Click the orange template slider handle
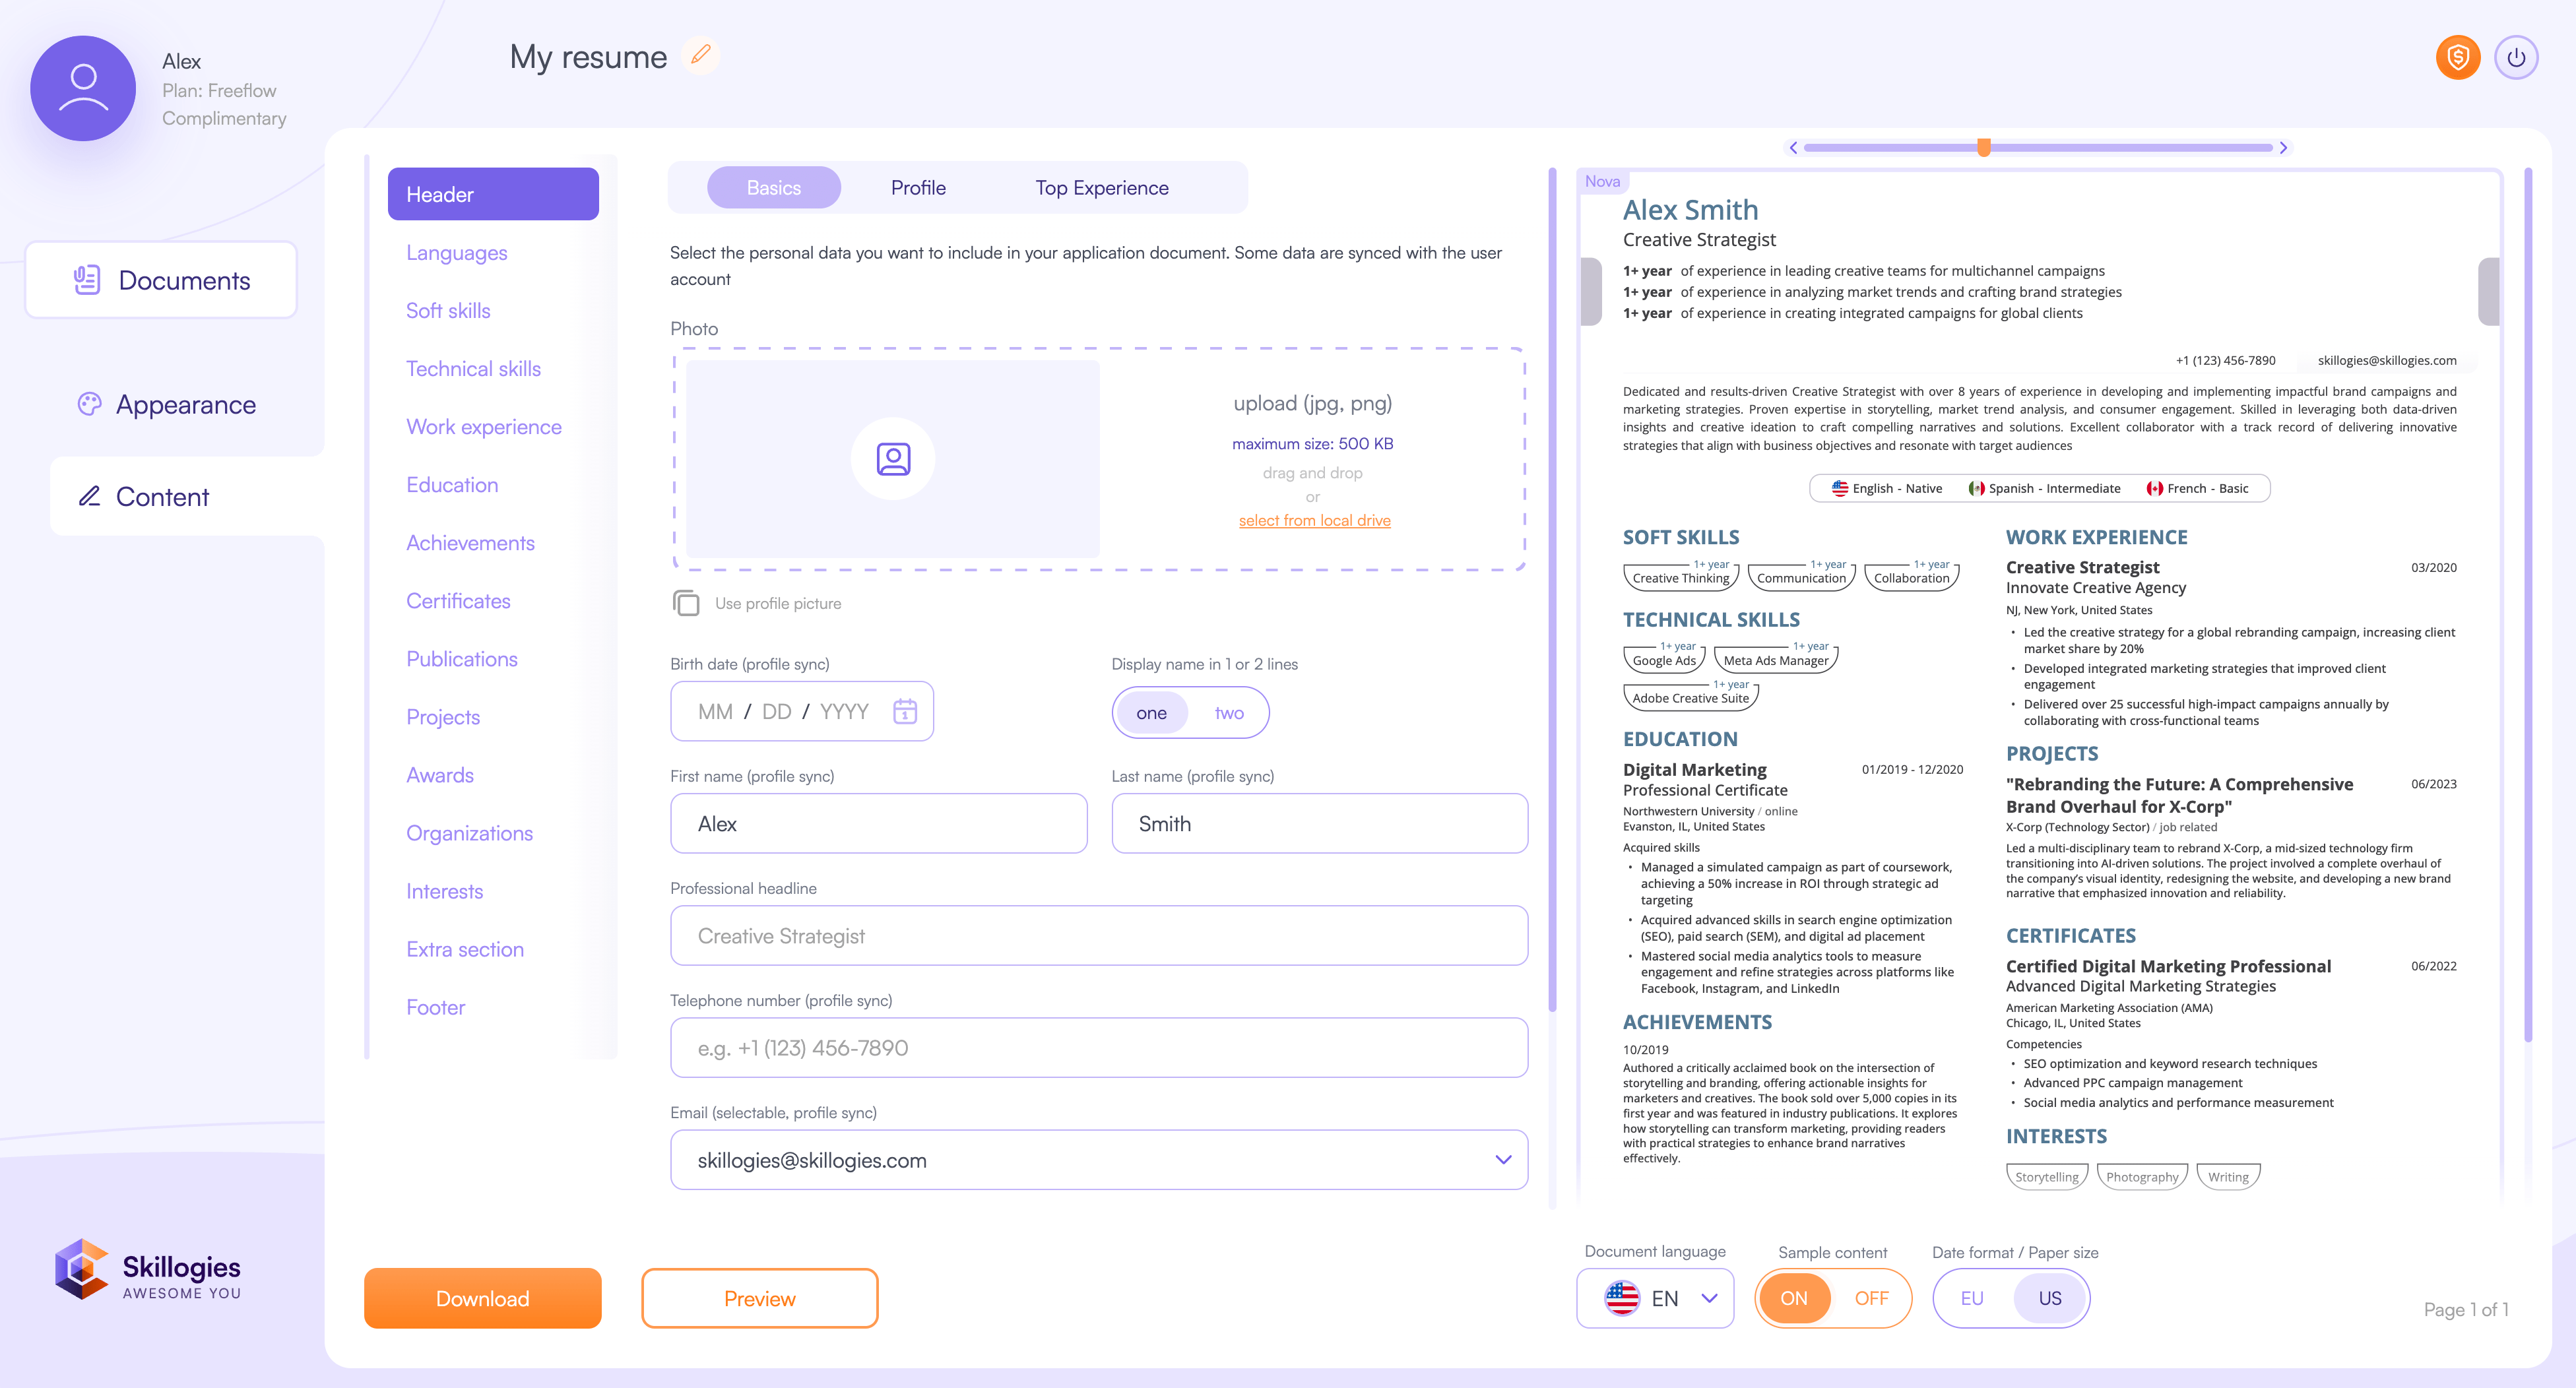 1984,148
